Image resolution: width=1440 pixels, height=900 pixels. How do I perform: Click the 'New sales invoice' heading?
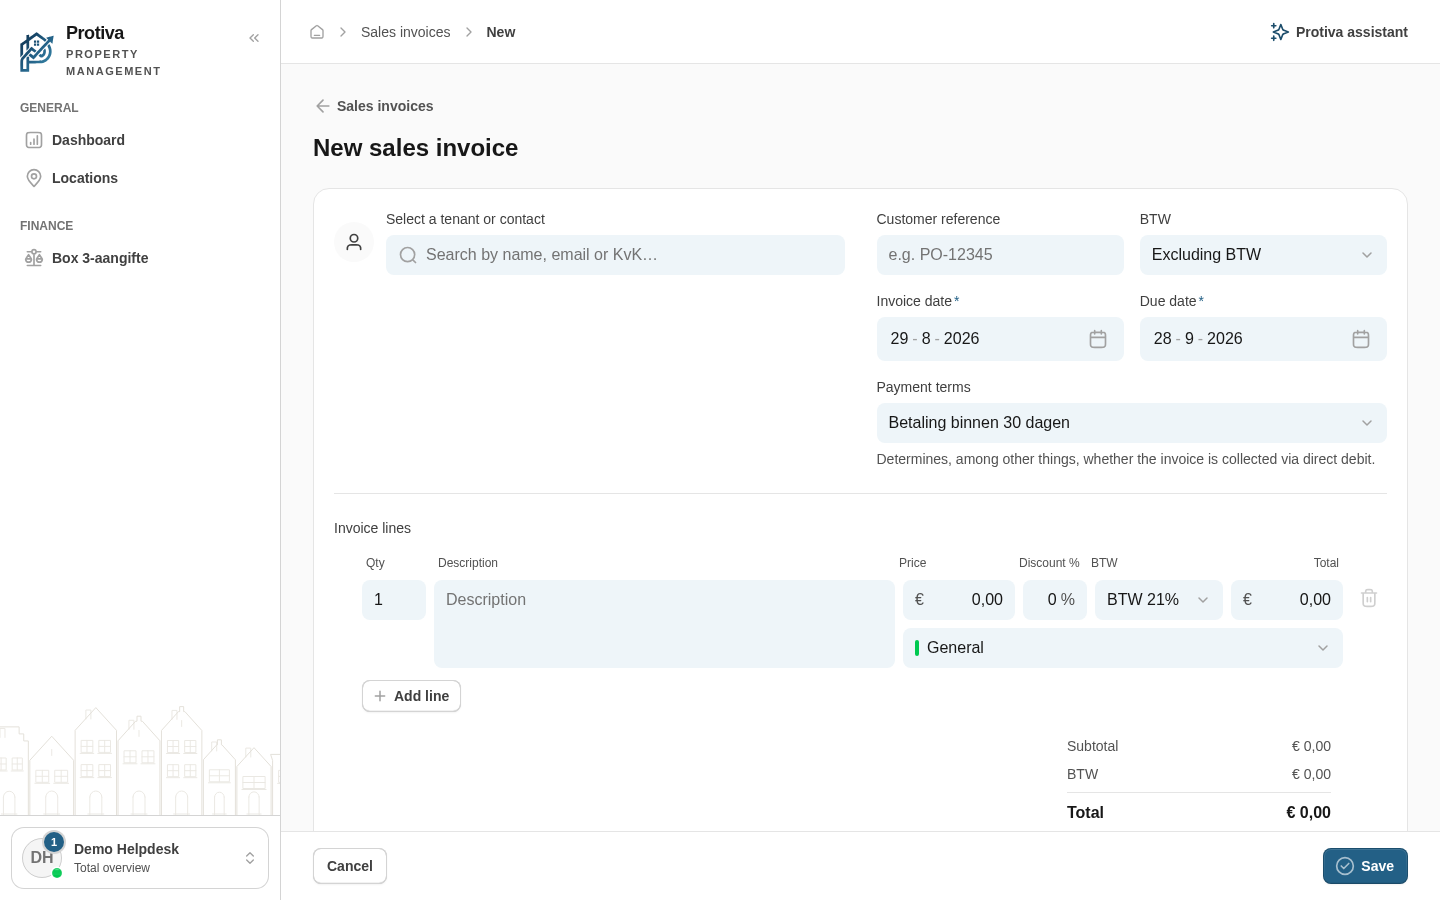point(416,148)
